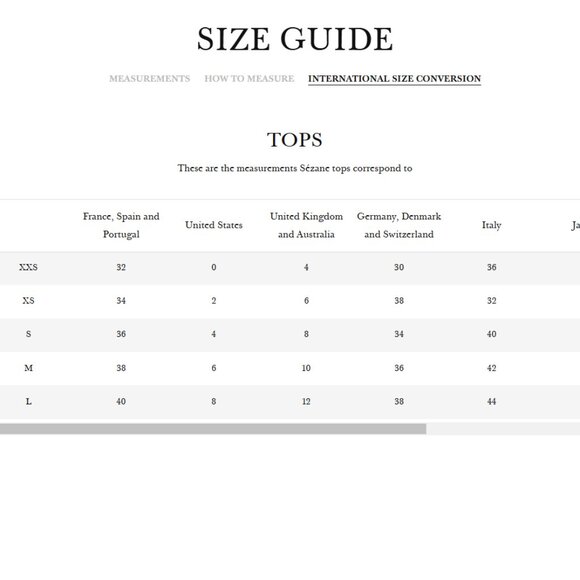Click United States value 6 in M row

pyautogui.click(x=214, y=368)
